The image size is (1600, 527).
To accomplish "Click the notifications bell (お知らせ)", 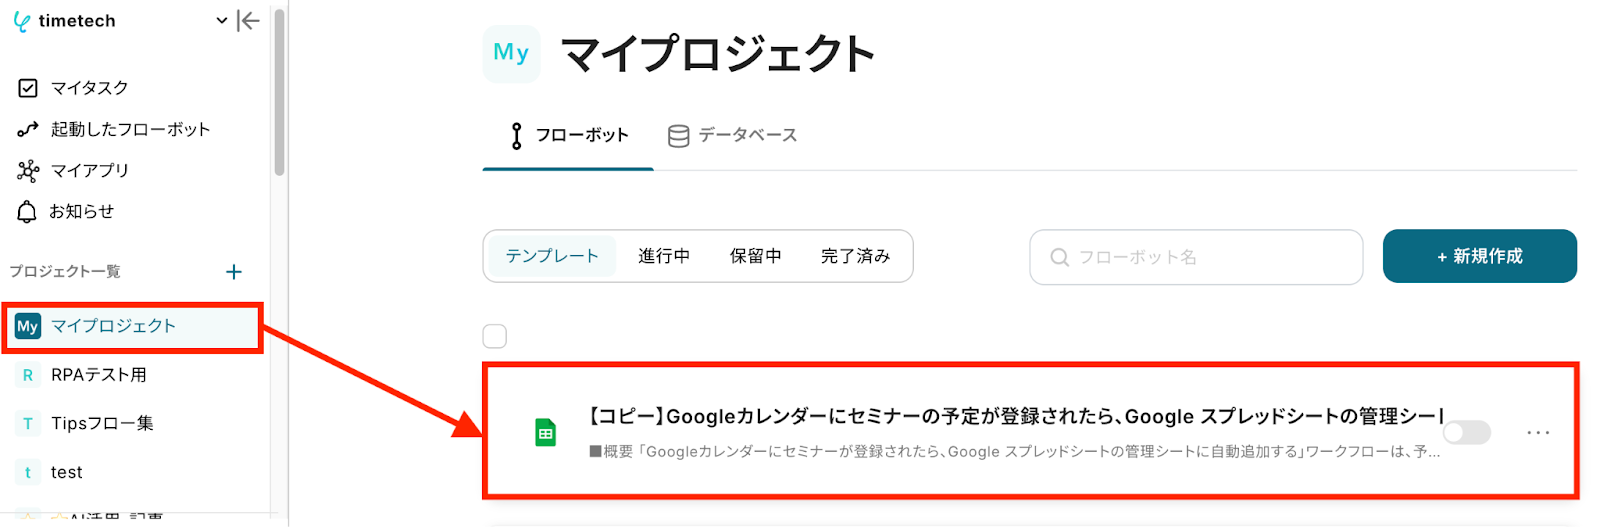I will pyautogui.click(x=28, y=212).
